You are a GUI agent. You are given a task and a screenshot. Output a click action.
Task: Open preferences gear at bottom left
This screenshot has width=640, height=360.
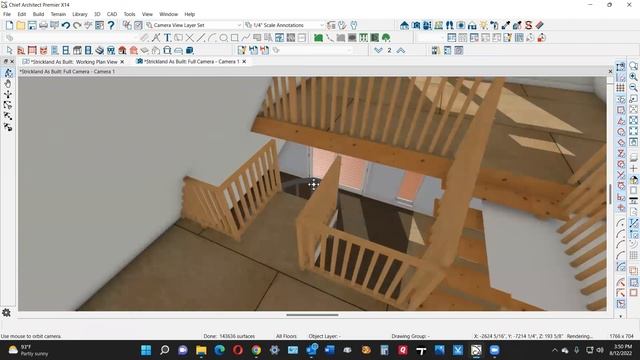[x=6, y=313]
